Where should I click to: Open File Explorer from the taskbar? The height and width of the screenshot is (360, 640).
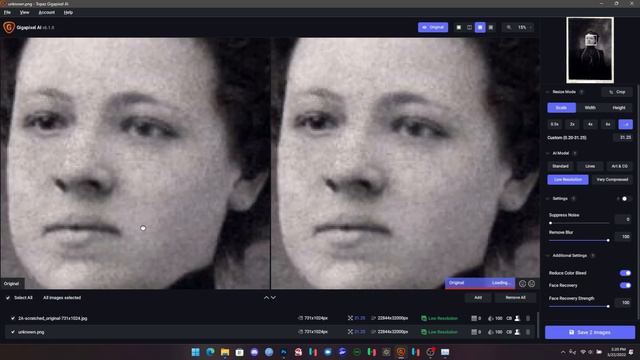coord(225,352)
